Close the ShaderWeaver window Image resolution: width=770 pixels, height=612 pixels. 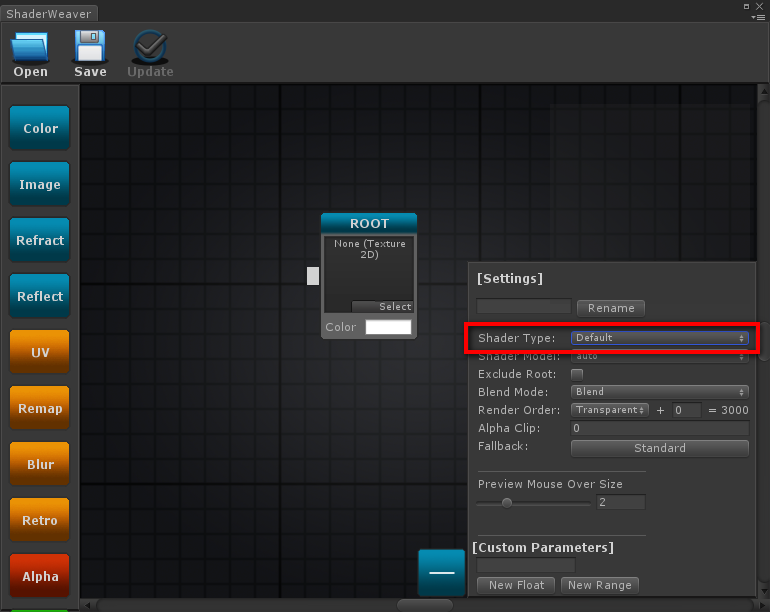pos(759,6)
